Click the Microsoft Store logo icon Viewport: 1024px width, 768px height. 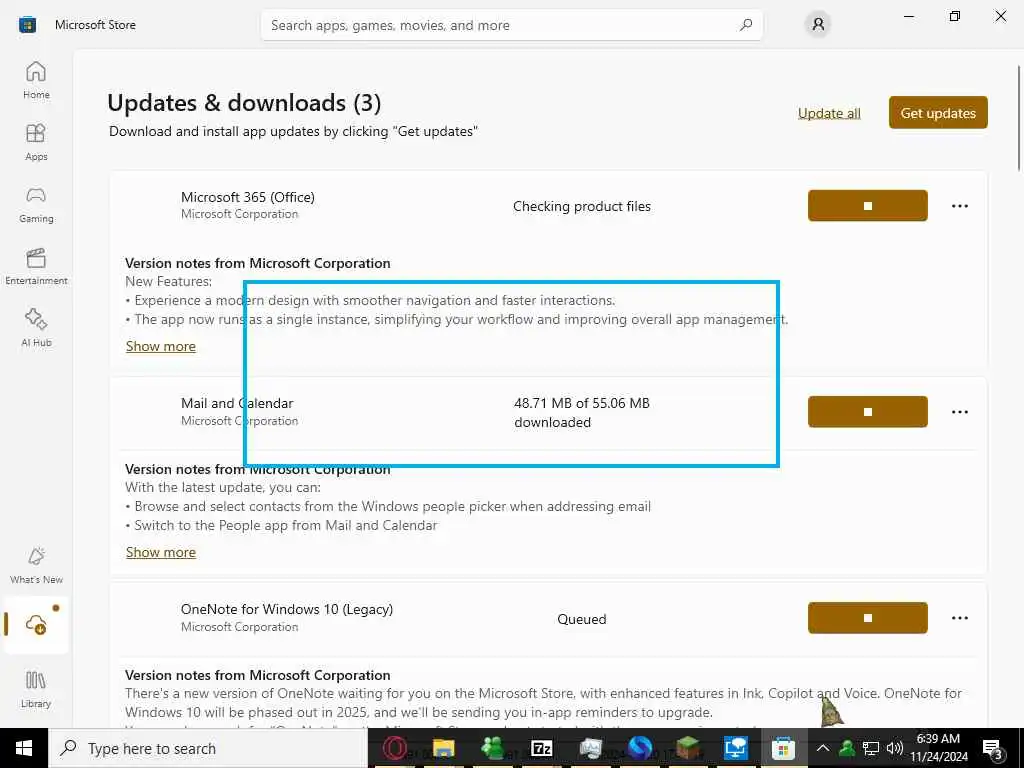click(x=27, y=25)
